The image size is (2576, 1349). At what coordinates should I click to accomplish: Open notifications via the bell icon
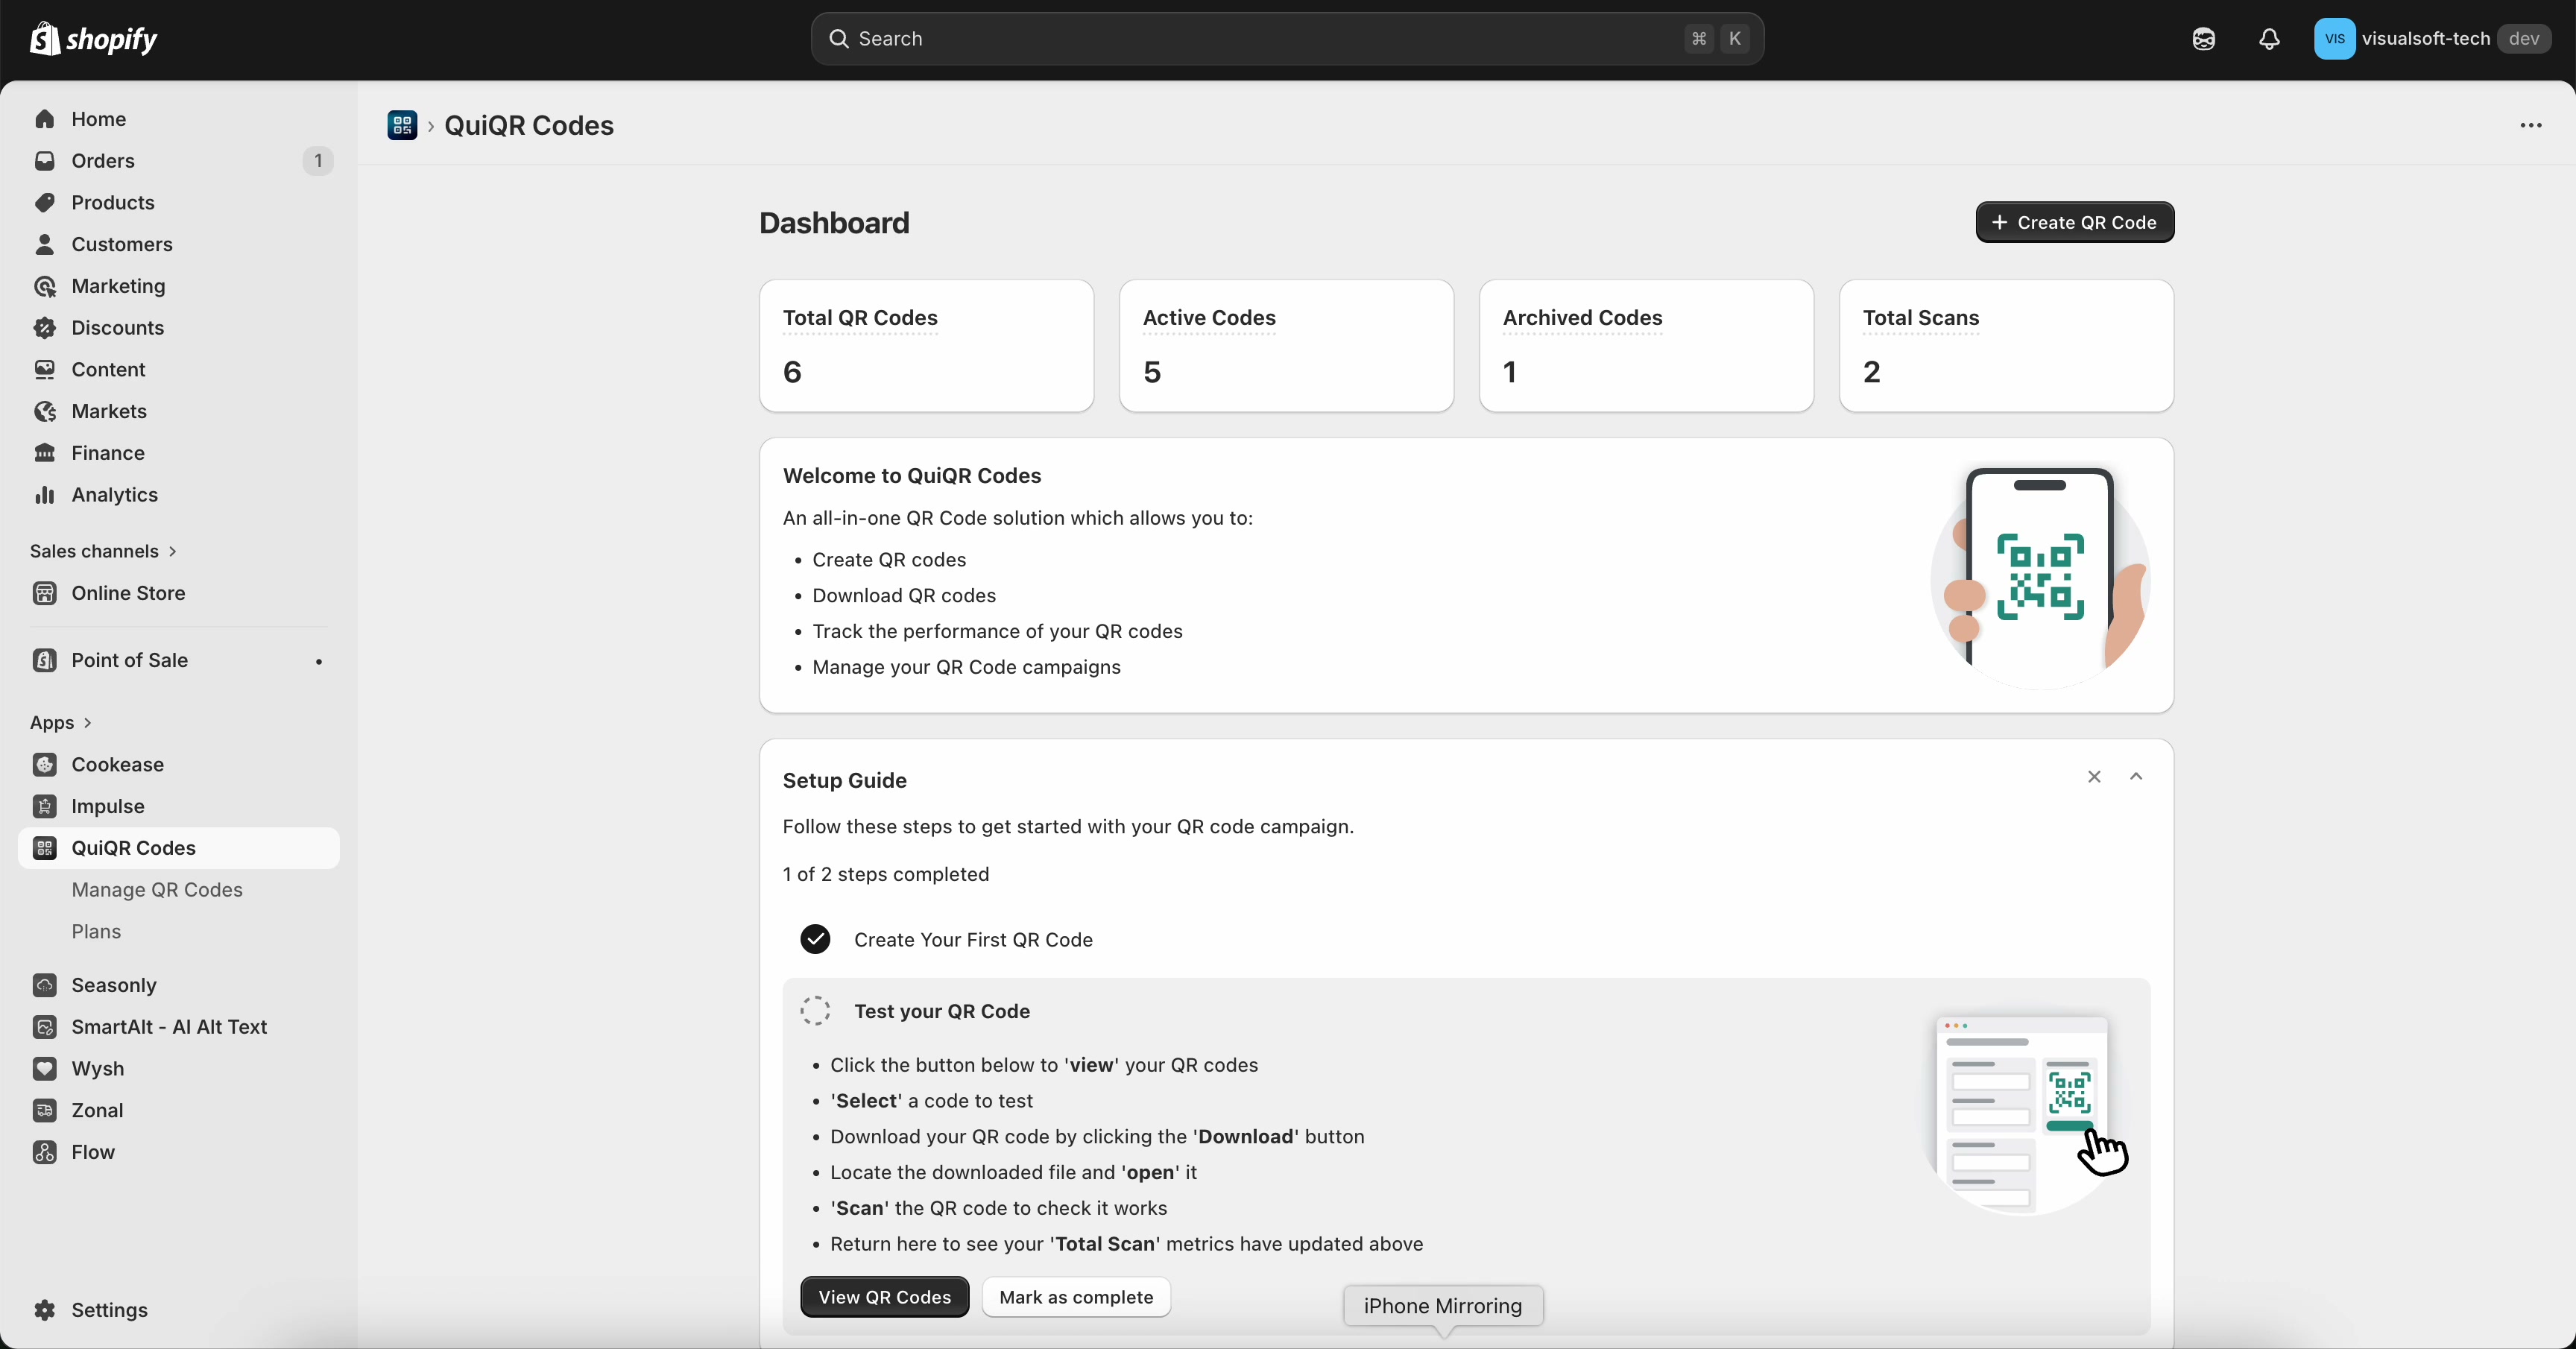[2269, 39]
